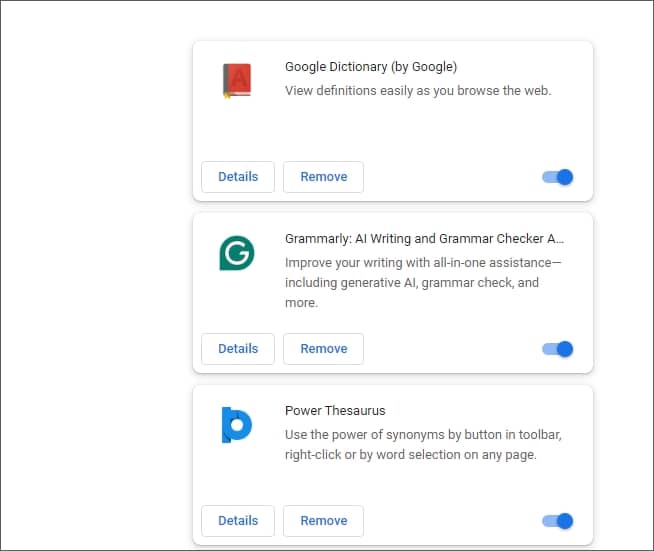Turn off the Grammarly extension toggle
Screen dimensions: 654x551
[x=558, y=349]
